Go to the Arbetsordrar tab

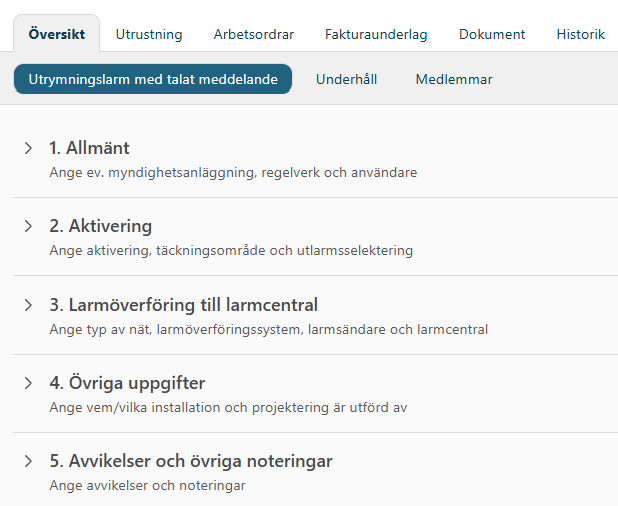coord(254,34)
